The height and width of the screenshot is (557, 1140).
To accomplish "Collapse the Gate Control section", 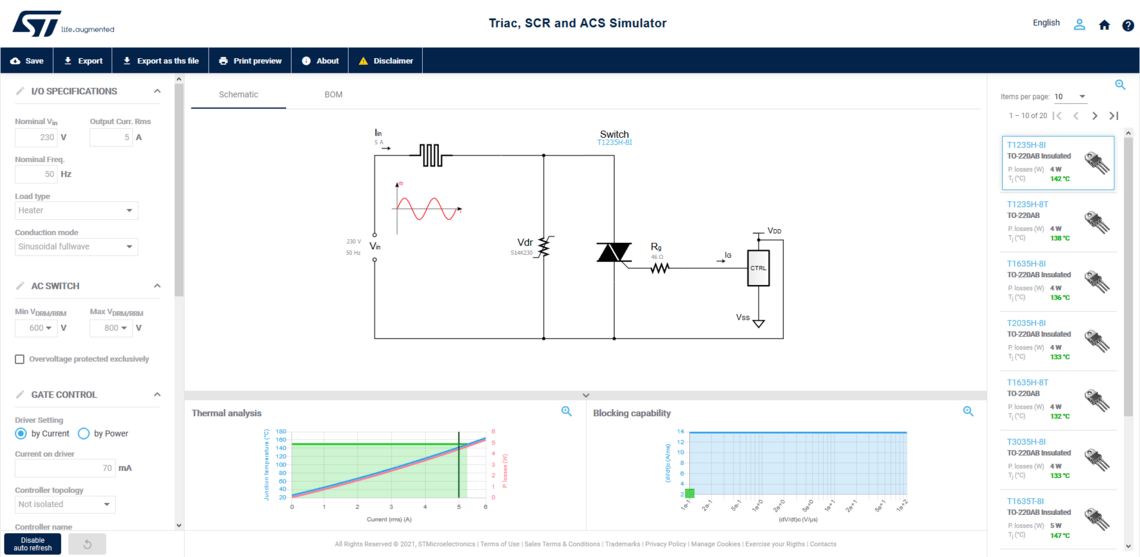I will pyautogui.click(x=157, y=395).
